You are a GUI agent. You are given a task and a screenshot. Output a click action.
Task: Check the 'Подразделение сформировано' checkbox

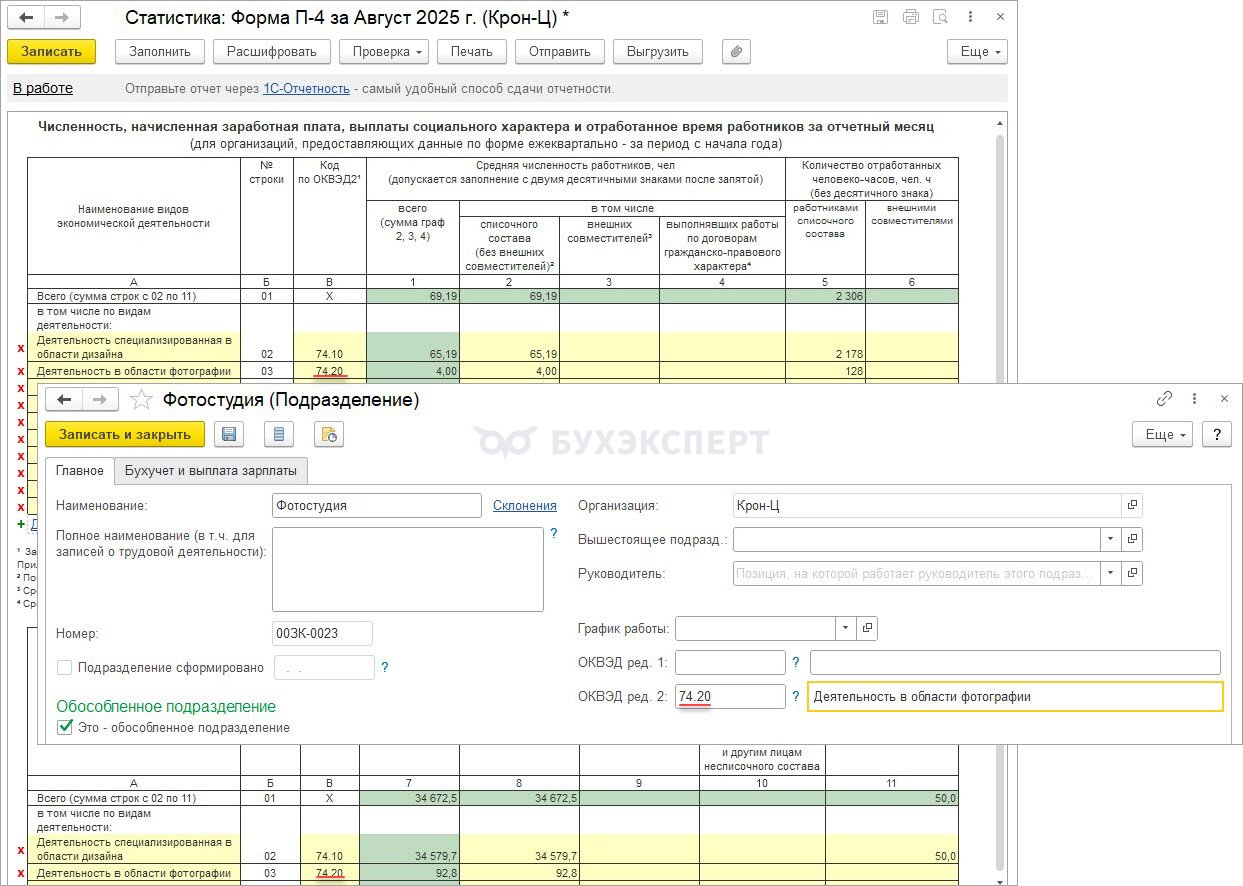pos(65,667)
